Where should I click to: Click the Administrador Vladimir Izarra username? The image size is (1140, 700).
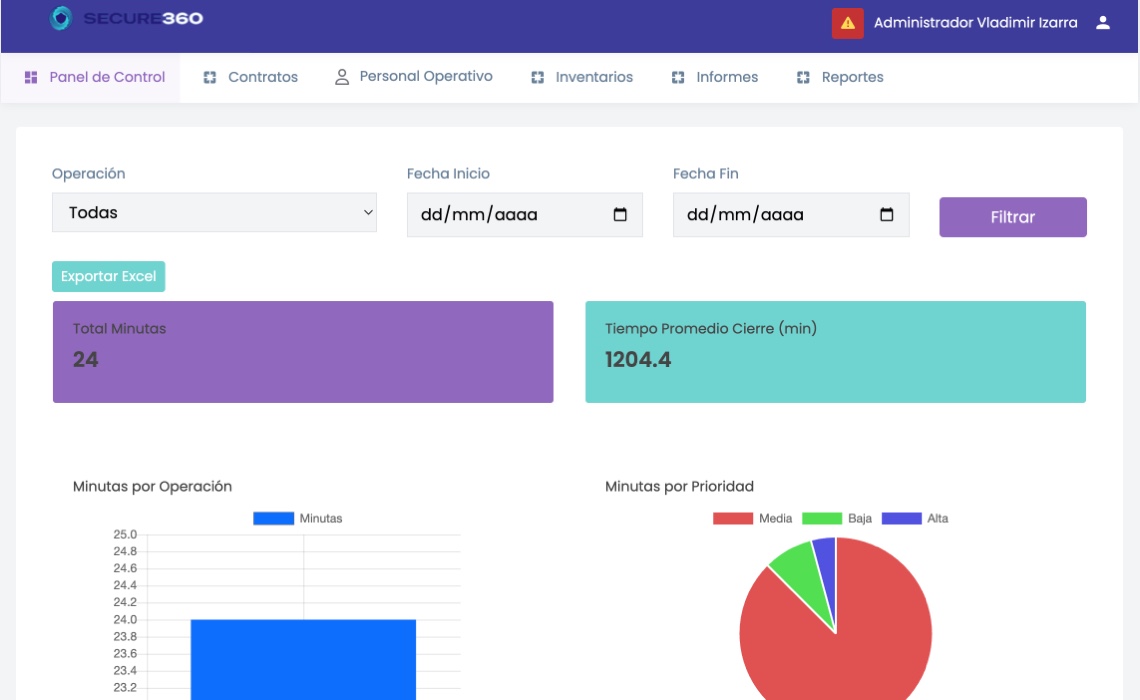pos(976,23)
